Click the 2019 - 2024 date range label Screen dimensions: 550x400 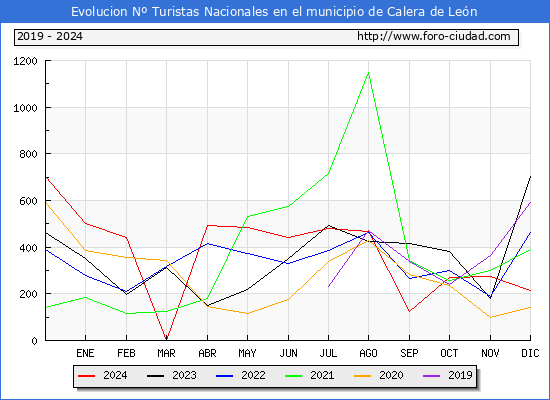50,36
